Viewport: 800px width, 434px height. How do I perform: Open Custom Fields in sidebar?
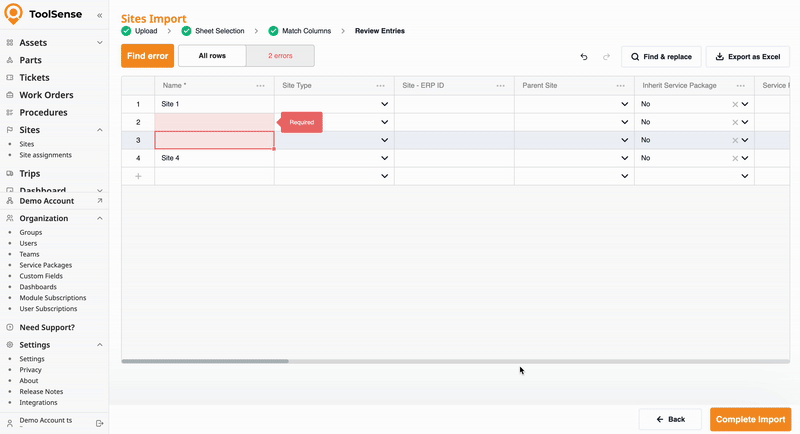point(41,276)
